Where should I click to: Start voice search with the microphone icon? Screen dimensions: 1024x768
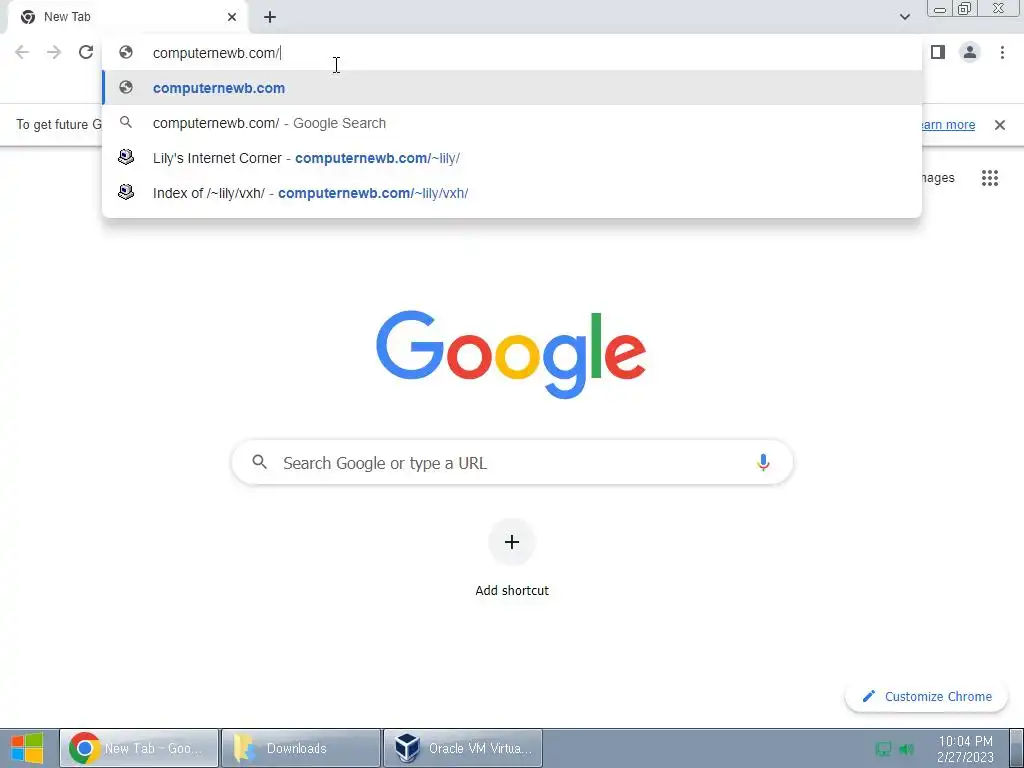click(763, 462)
